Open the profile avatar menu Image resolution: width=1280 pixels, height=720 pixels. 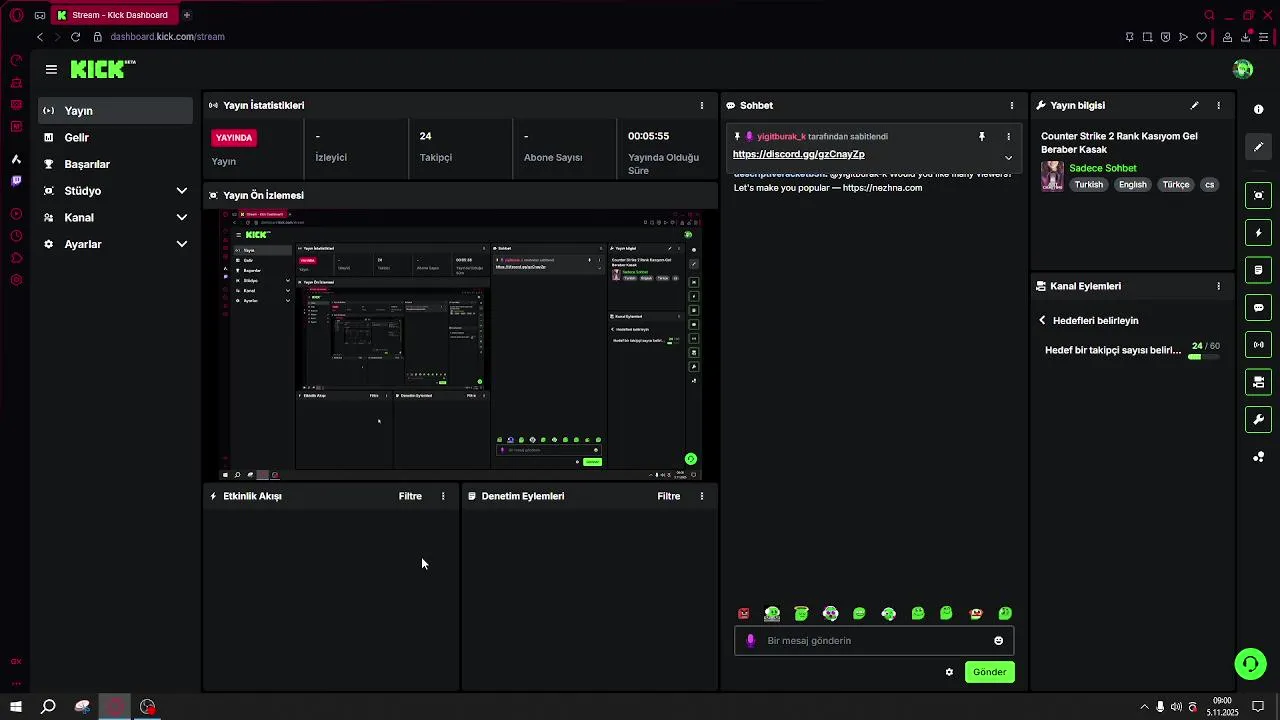click(1243, 69)
